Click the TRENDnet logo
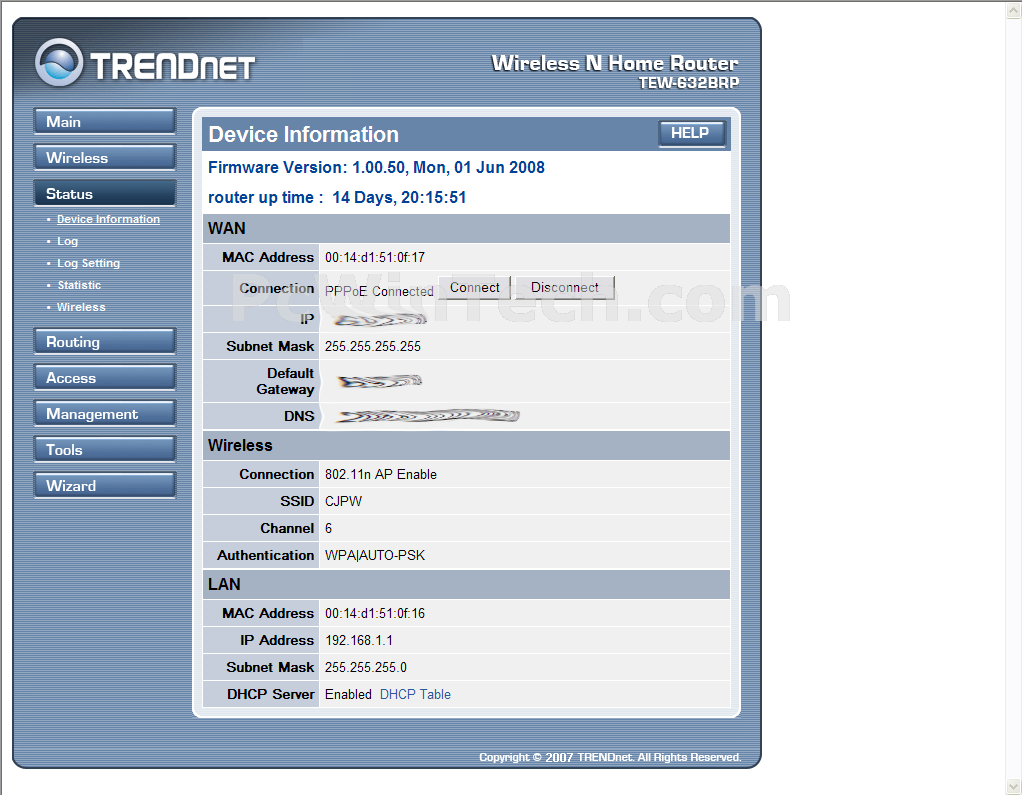 pyautogui.click(x=145, y=63)
